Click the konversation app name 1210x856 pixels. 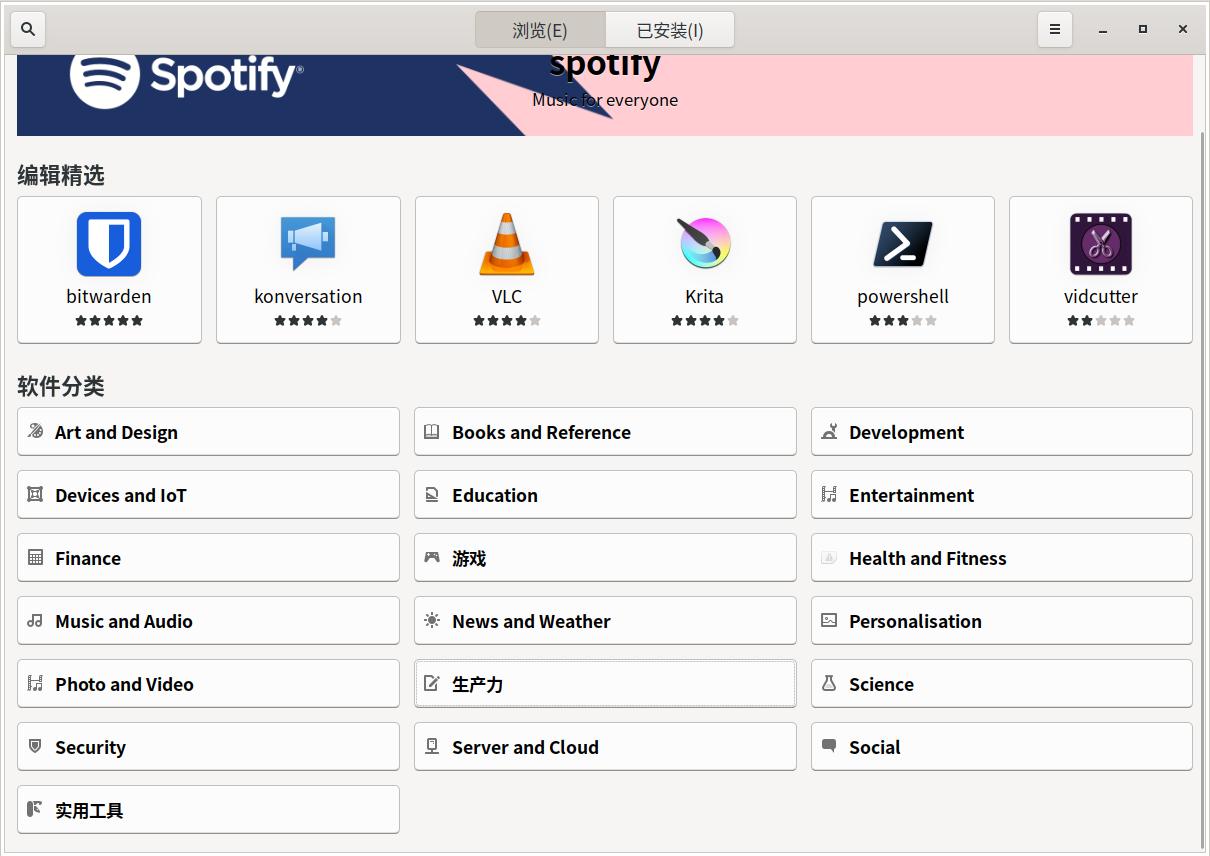click(308, 297)
